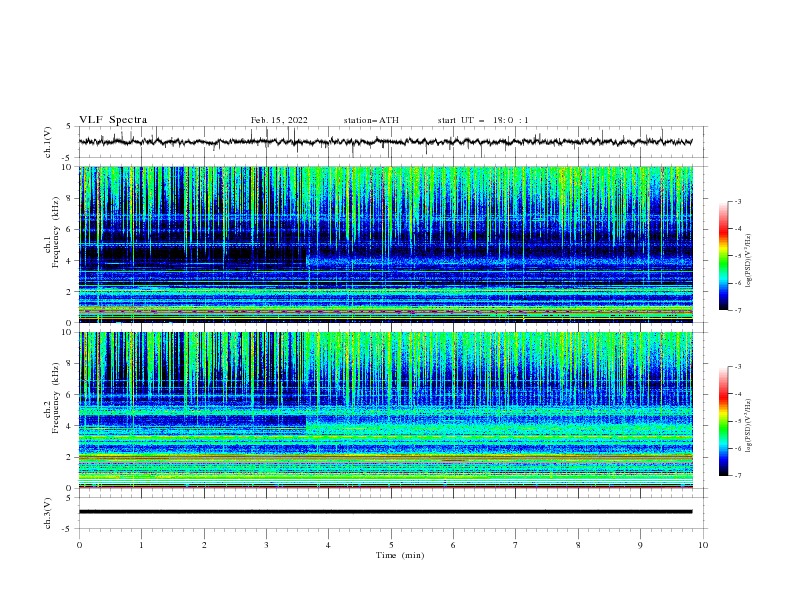Click the lower colorbar "-7" tick label
The image size is (792, 612).
737,476
